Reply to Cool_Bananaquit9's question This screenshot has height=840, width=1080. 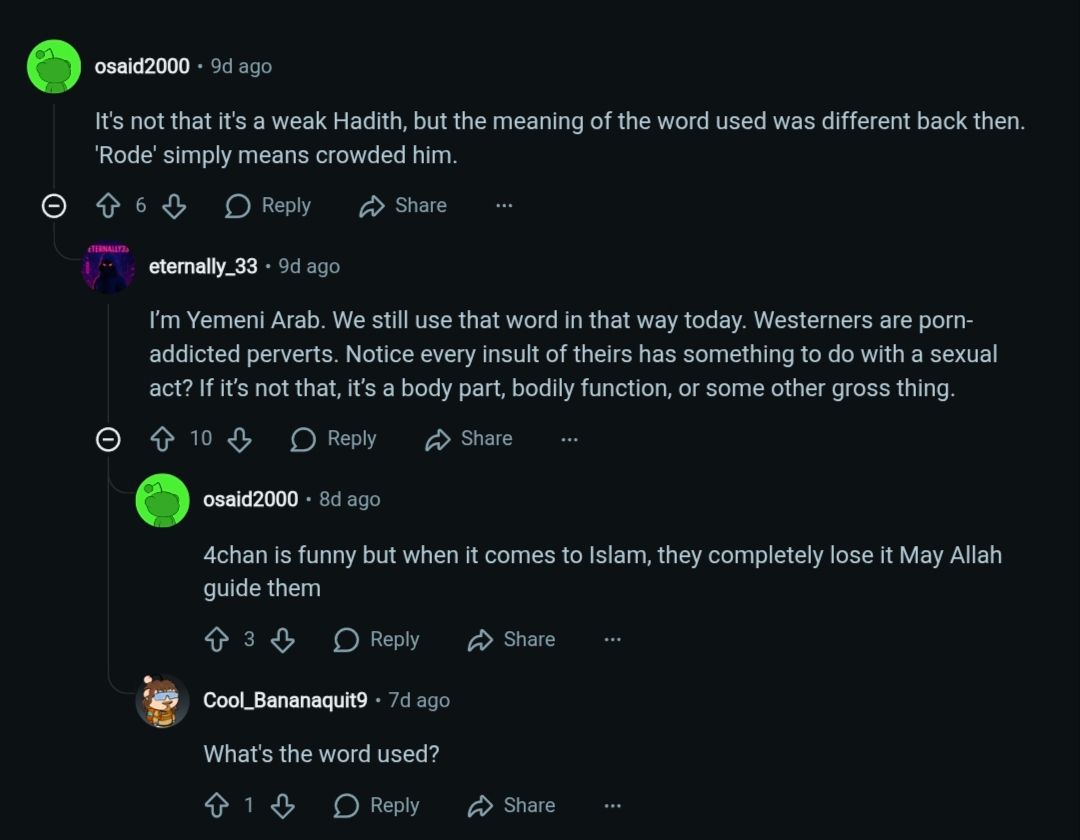[376, 806]
